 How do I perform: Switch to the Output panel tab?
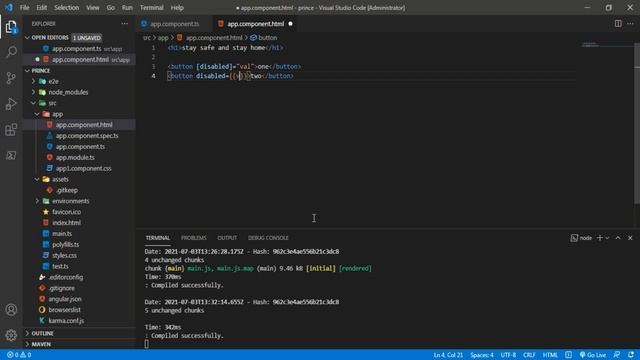pos(227,238)
